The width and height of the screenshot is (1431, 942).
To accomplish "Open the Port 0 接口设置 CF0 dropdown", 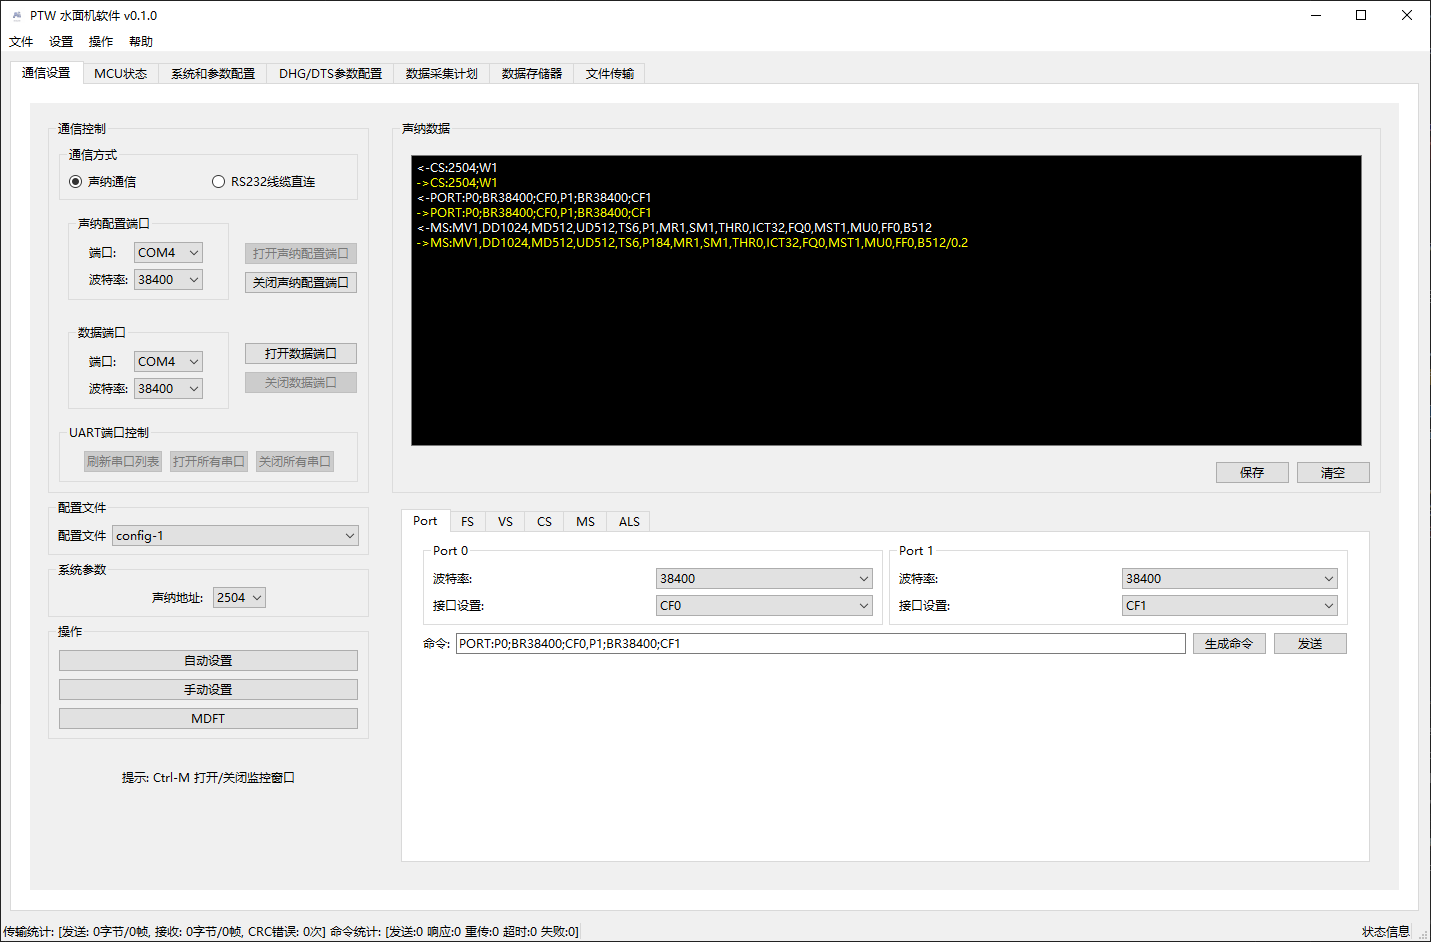I will coord(764,606).
